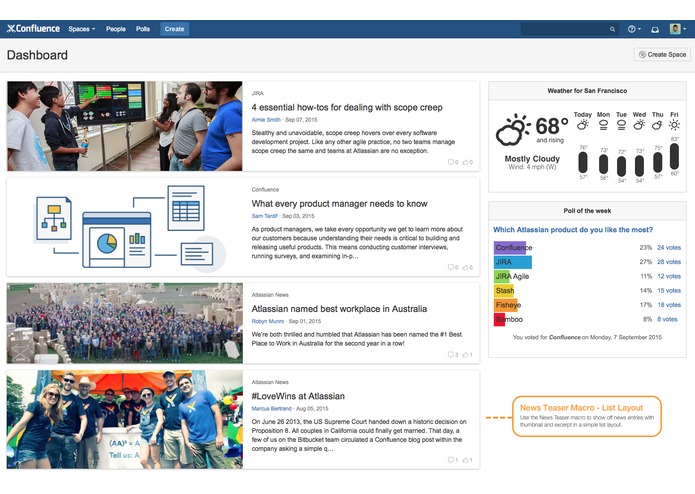Open the '15 votes' link for Stash

669,291
